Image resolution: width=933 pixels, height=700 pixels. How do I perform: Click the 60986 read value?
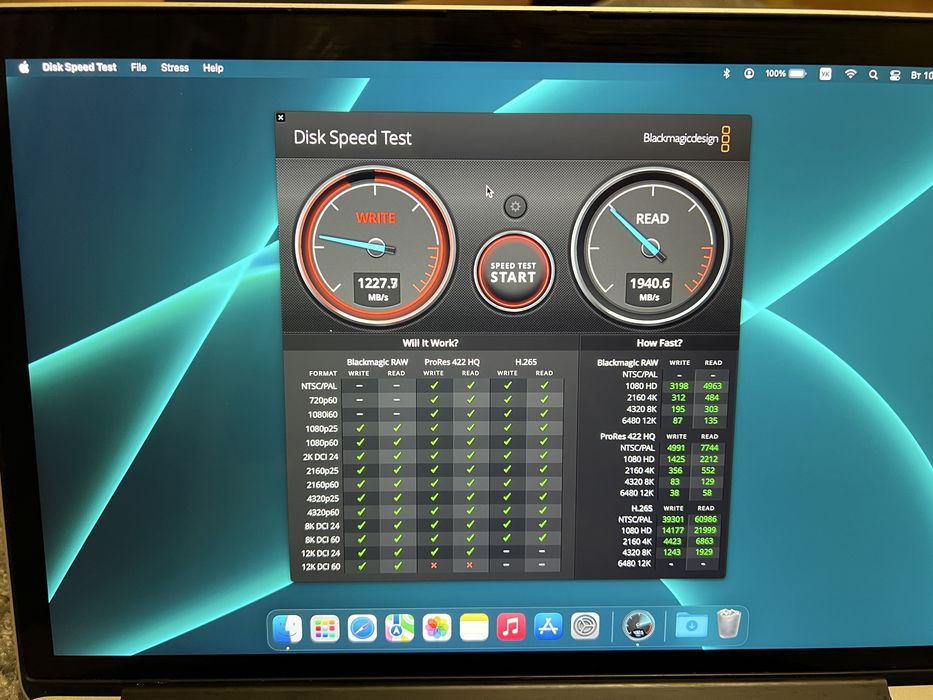706,519
